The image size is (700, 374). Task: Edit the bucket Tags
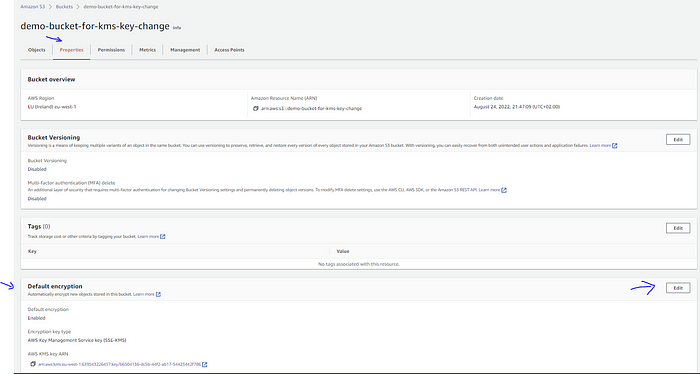(678, 228)
